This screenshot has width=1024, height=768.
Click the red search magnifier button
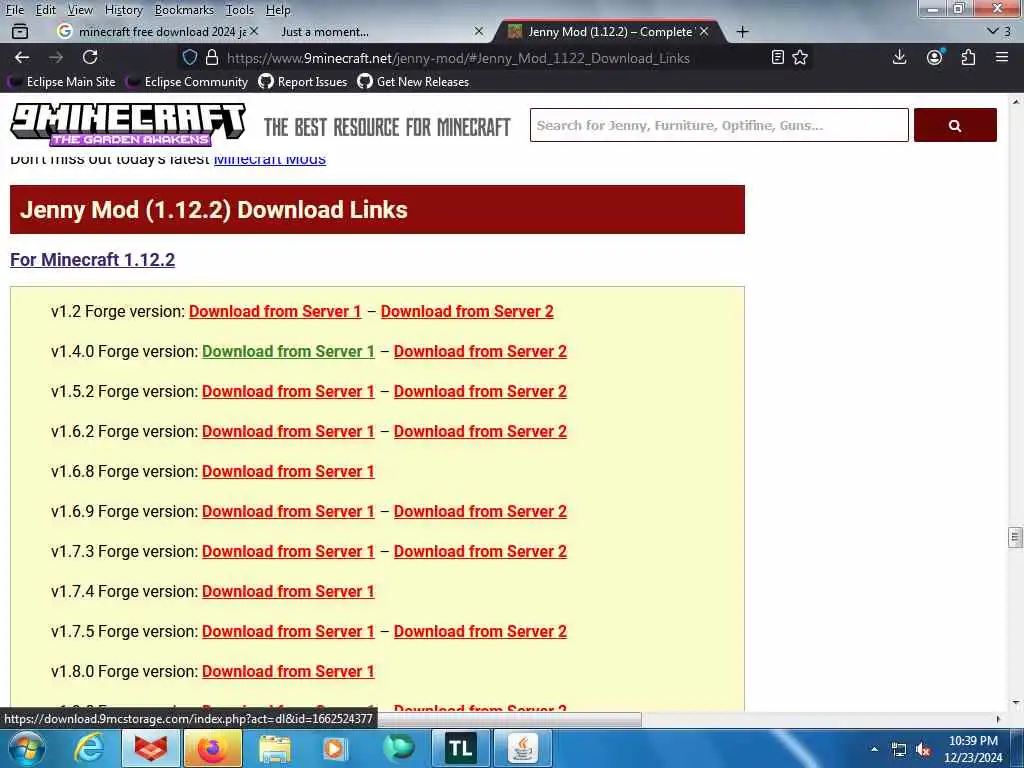point(955,125)
